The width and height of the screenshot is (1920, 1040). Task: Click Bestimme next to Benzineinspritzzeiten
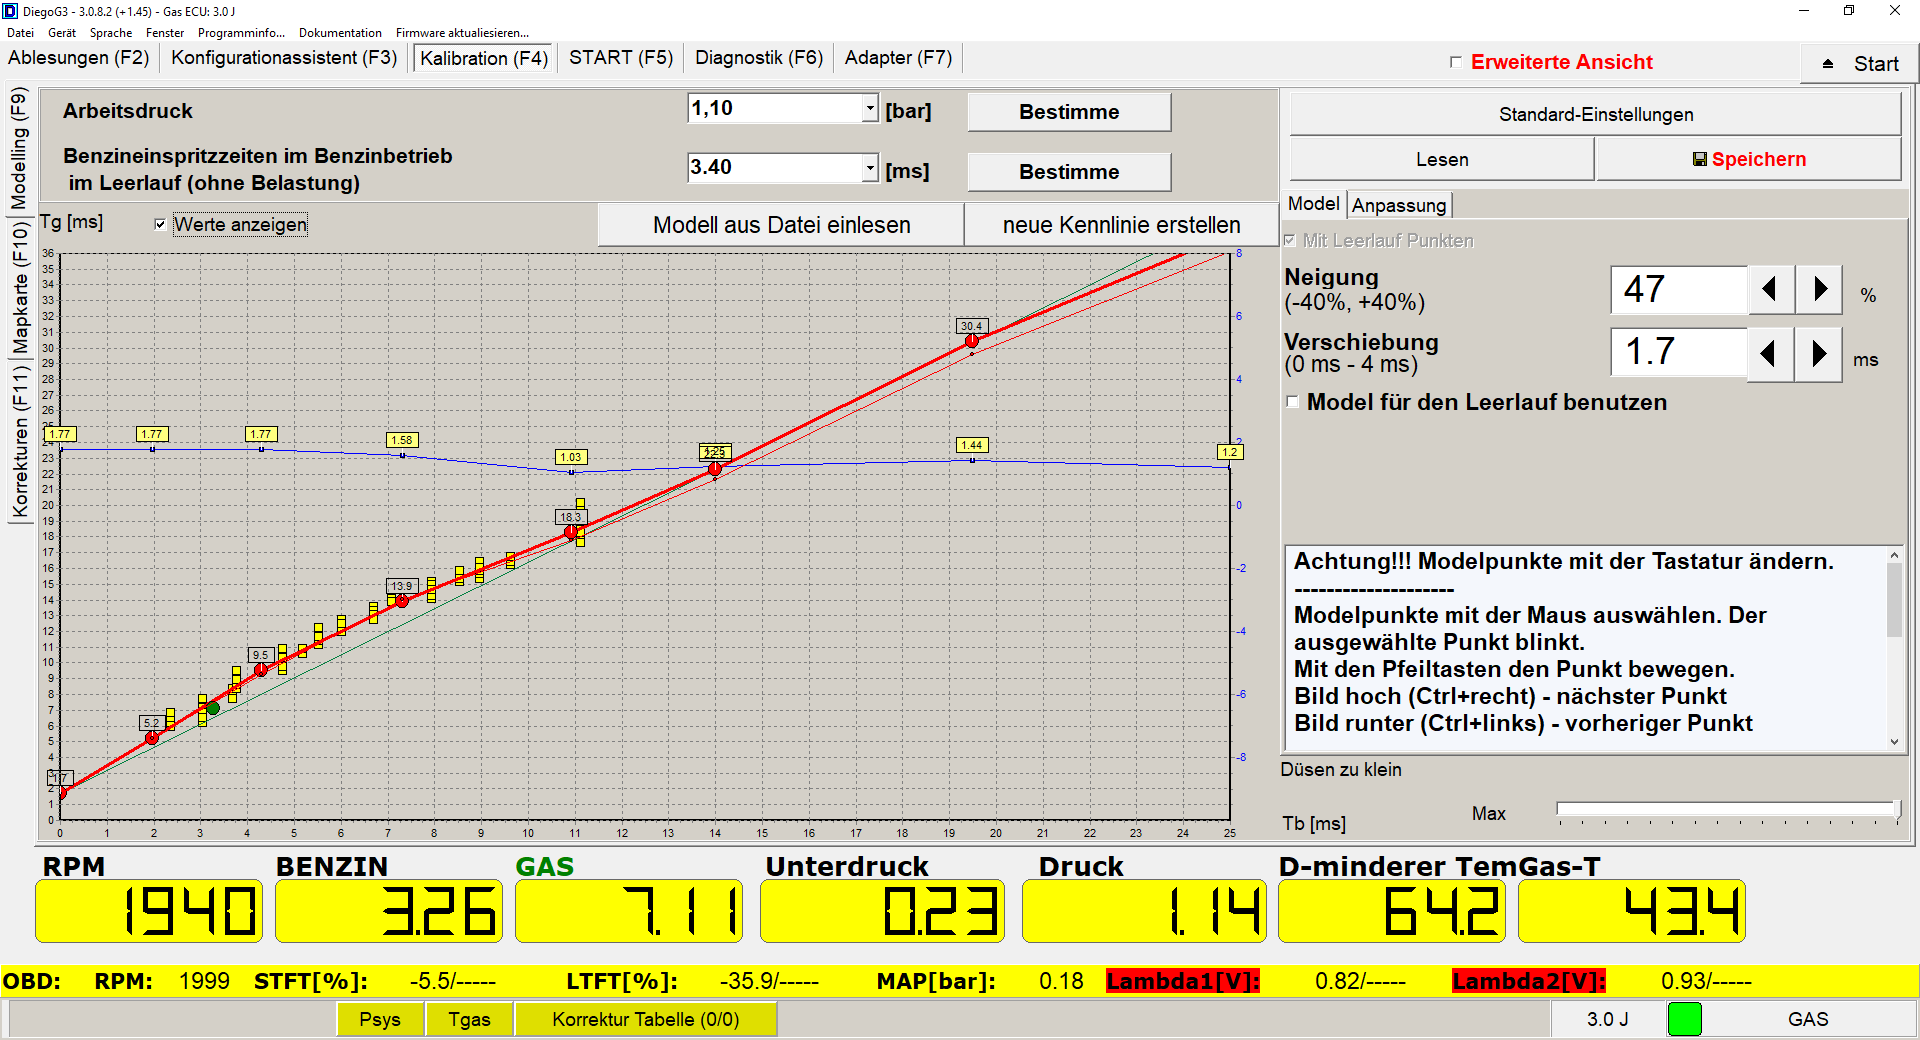coord(1069,172)
